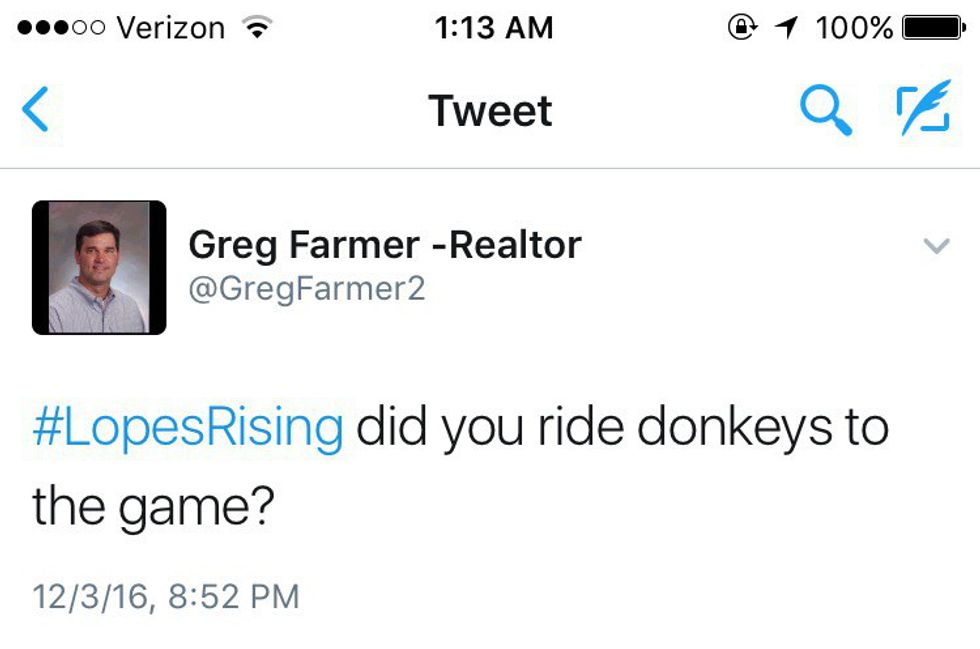Tap the Verizon carrier label
This screenshot has width=980, height=649.
tap(170, 28)
